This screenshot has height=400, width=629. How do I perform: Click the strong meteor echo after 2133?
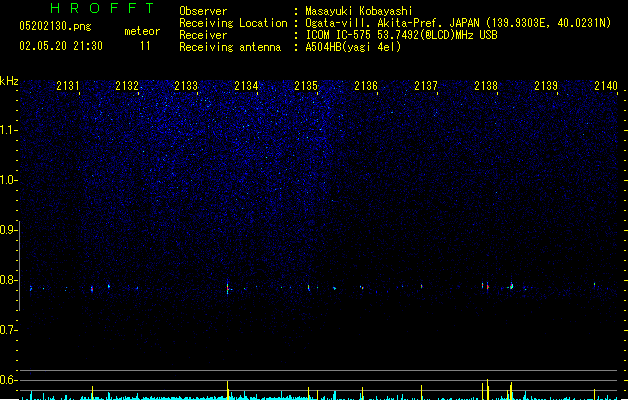point(227,287)
